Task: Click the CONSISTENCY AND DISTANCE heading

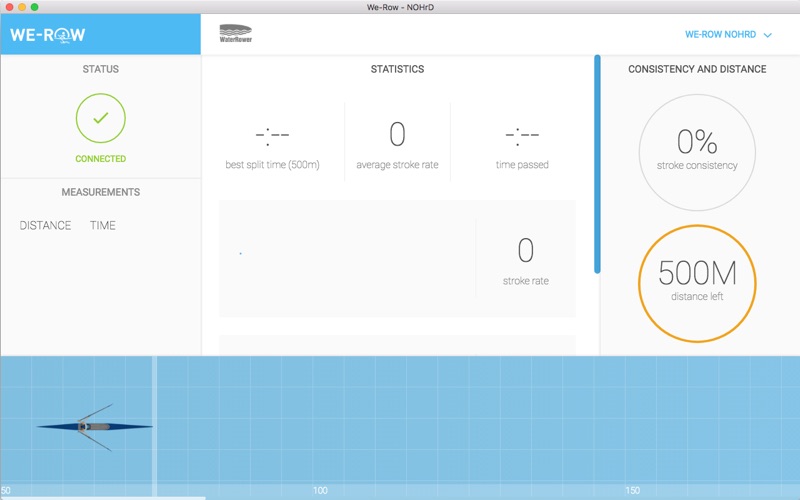Action: click(x=697, y=69)
